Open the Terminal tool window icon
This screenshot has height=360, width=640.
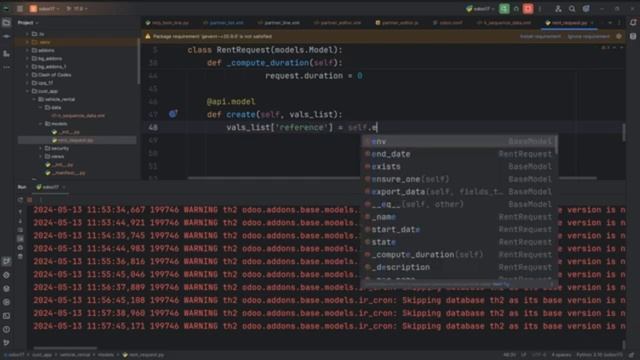6,316
